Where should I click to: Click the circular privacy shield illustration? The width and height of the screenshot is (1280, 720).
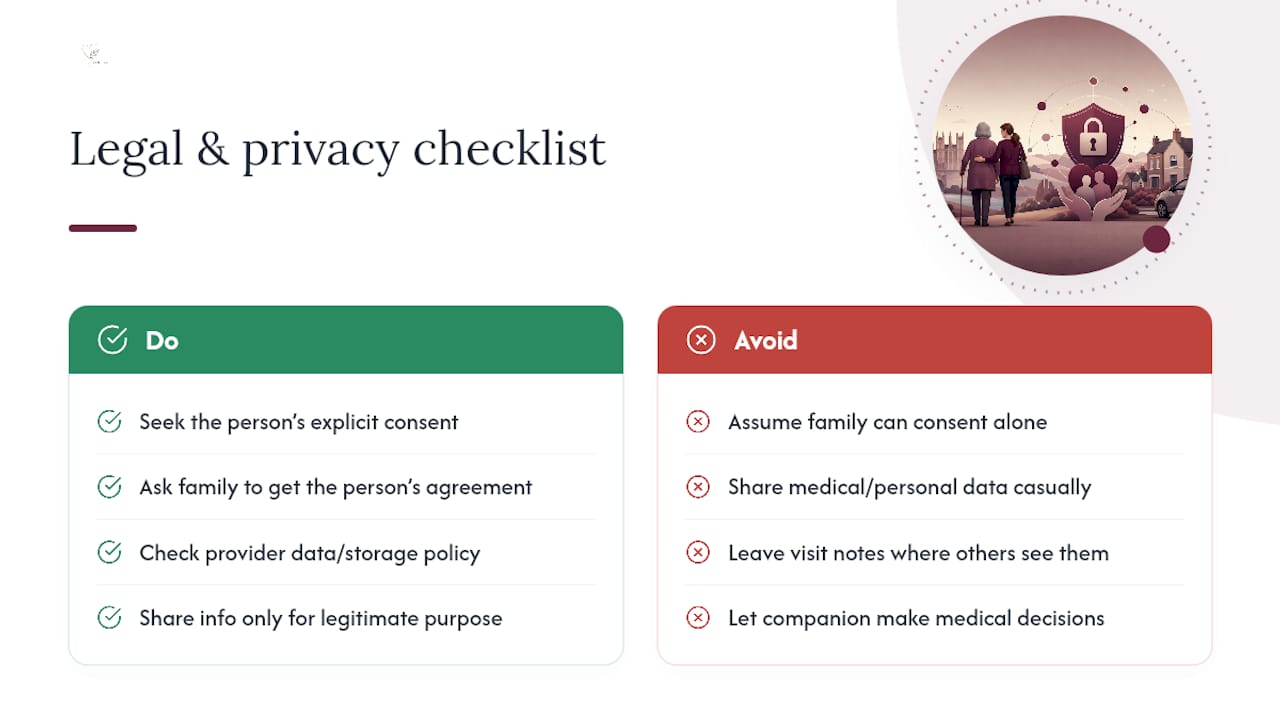click(x=1063, y=145)
